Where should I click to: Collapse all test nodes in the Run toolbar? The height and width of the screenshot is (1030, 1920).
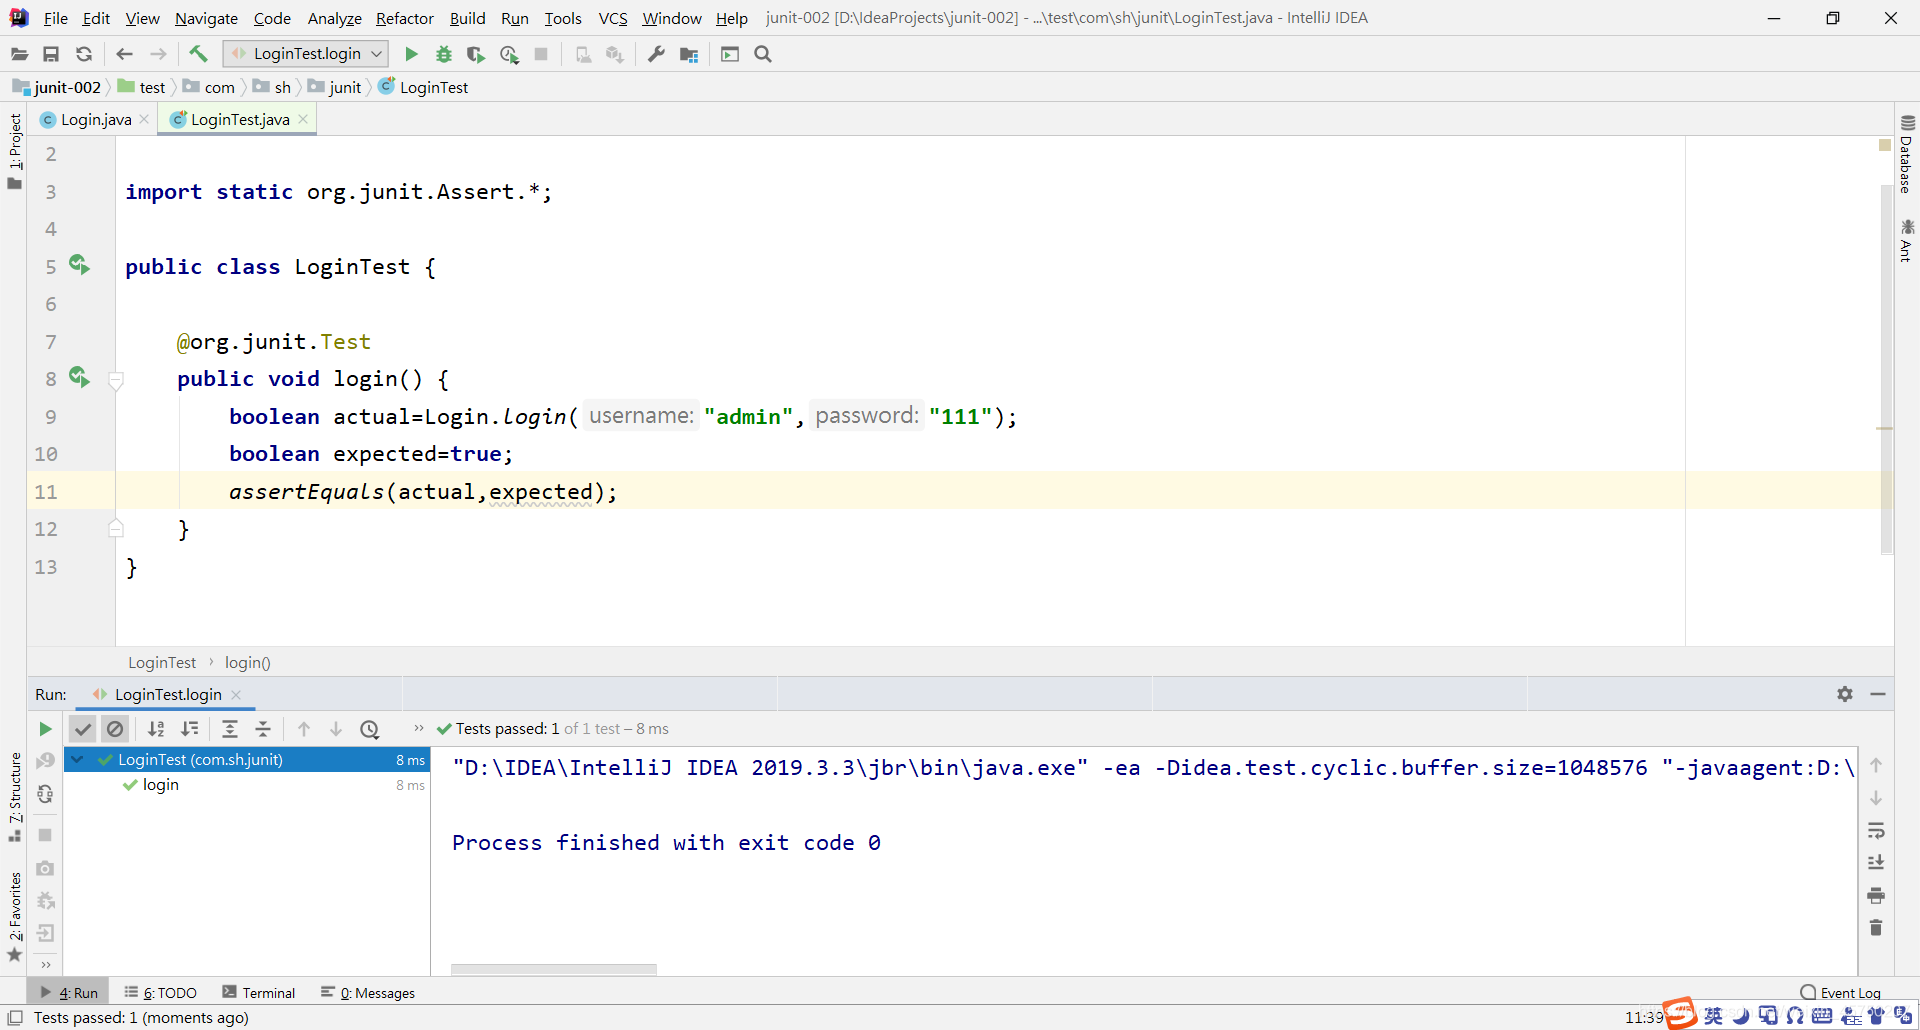263,729
